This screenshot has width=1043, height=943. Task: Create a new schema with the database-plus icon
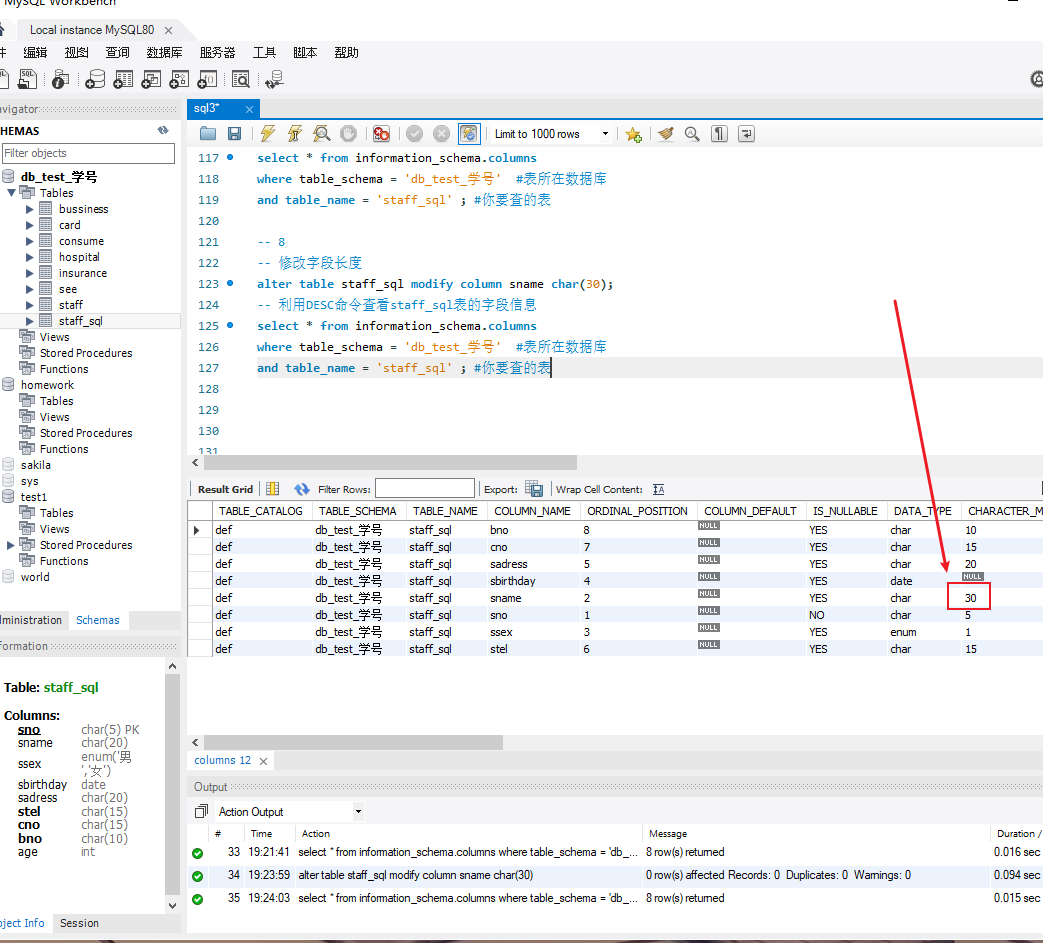coord(96,79)
